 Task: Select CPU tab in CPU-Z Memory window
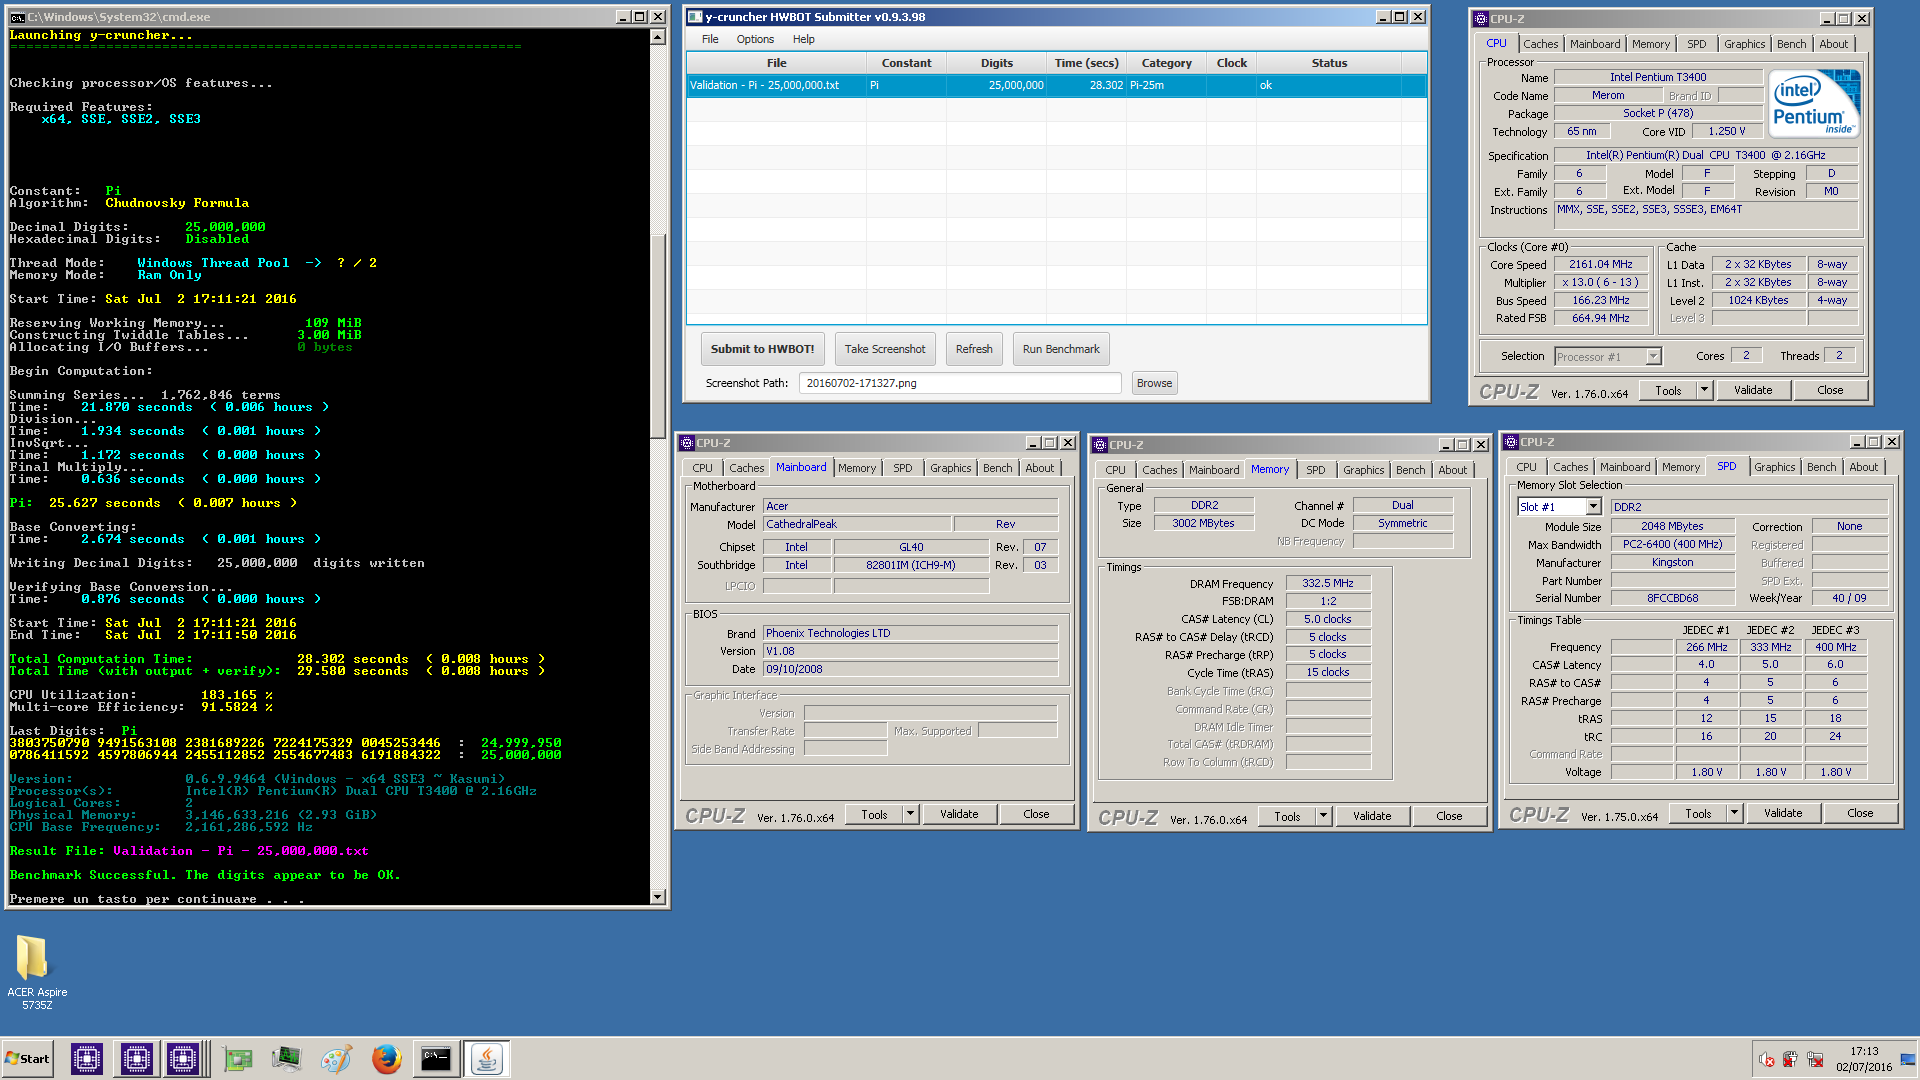tap(1115, 470)
